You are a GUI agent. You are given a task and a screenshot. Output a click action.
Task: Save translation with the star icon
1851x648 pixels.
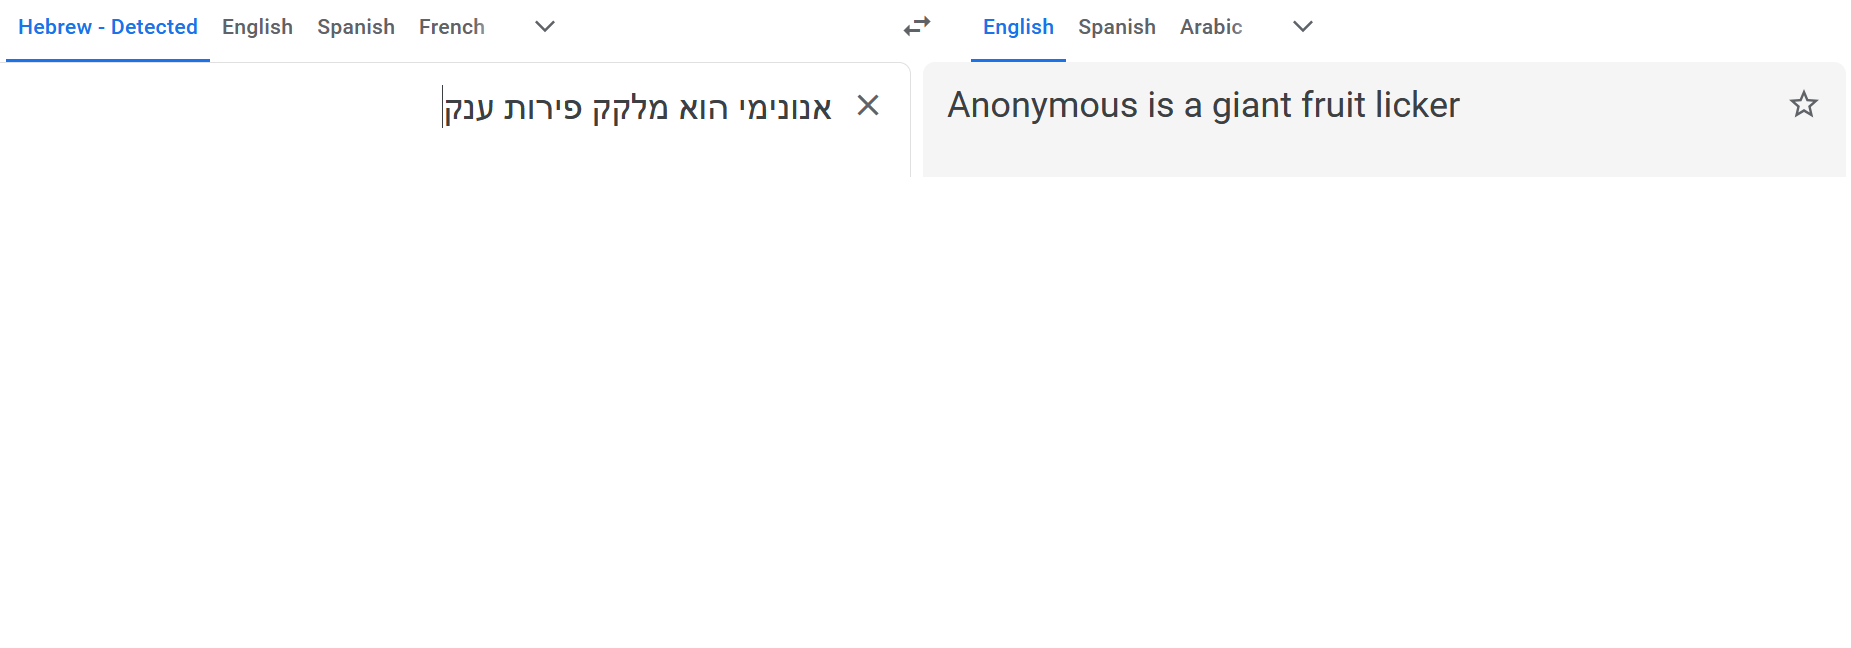pyautogui.click(x=1803, y=104)
